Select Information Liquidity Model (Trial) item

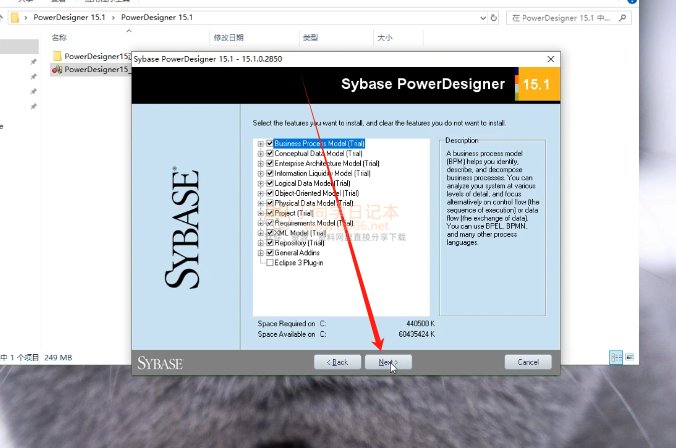click(x=313, y=173)
